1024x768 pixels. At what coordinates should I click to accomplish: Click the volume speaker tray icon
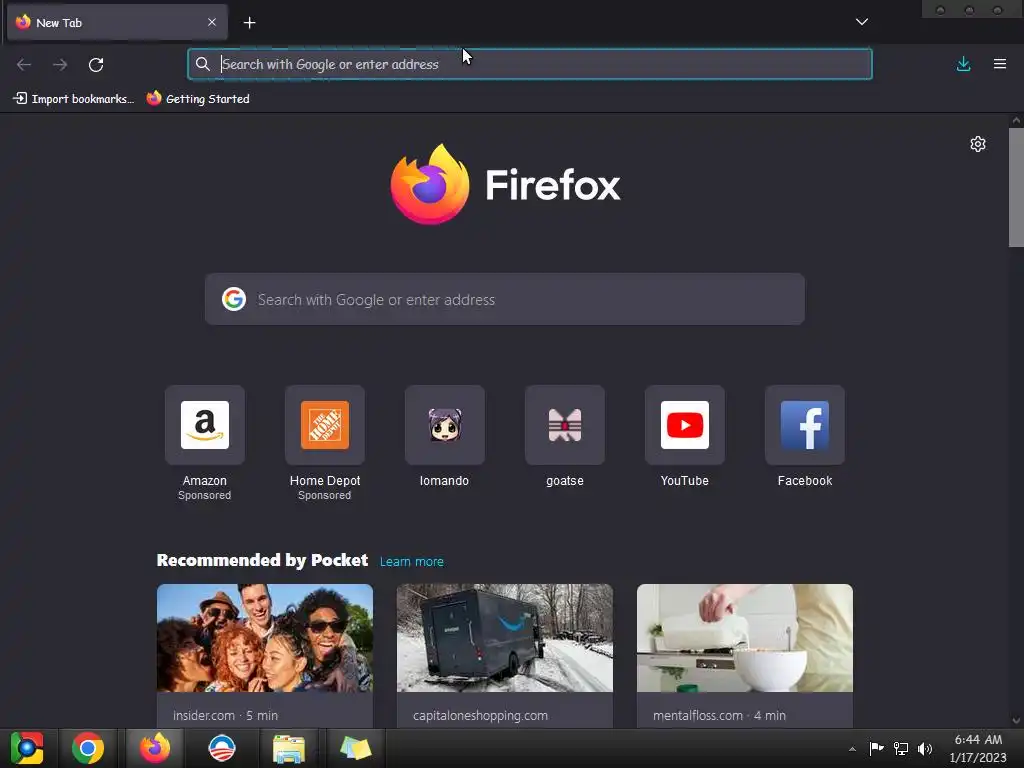(x=925, y=748)
